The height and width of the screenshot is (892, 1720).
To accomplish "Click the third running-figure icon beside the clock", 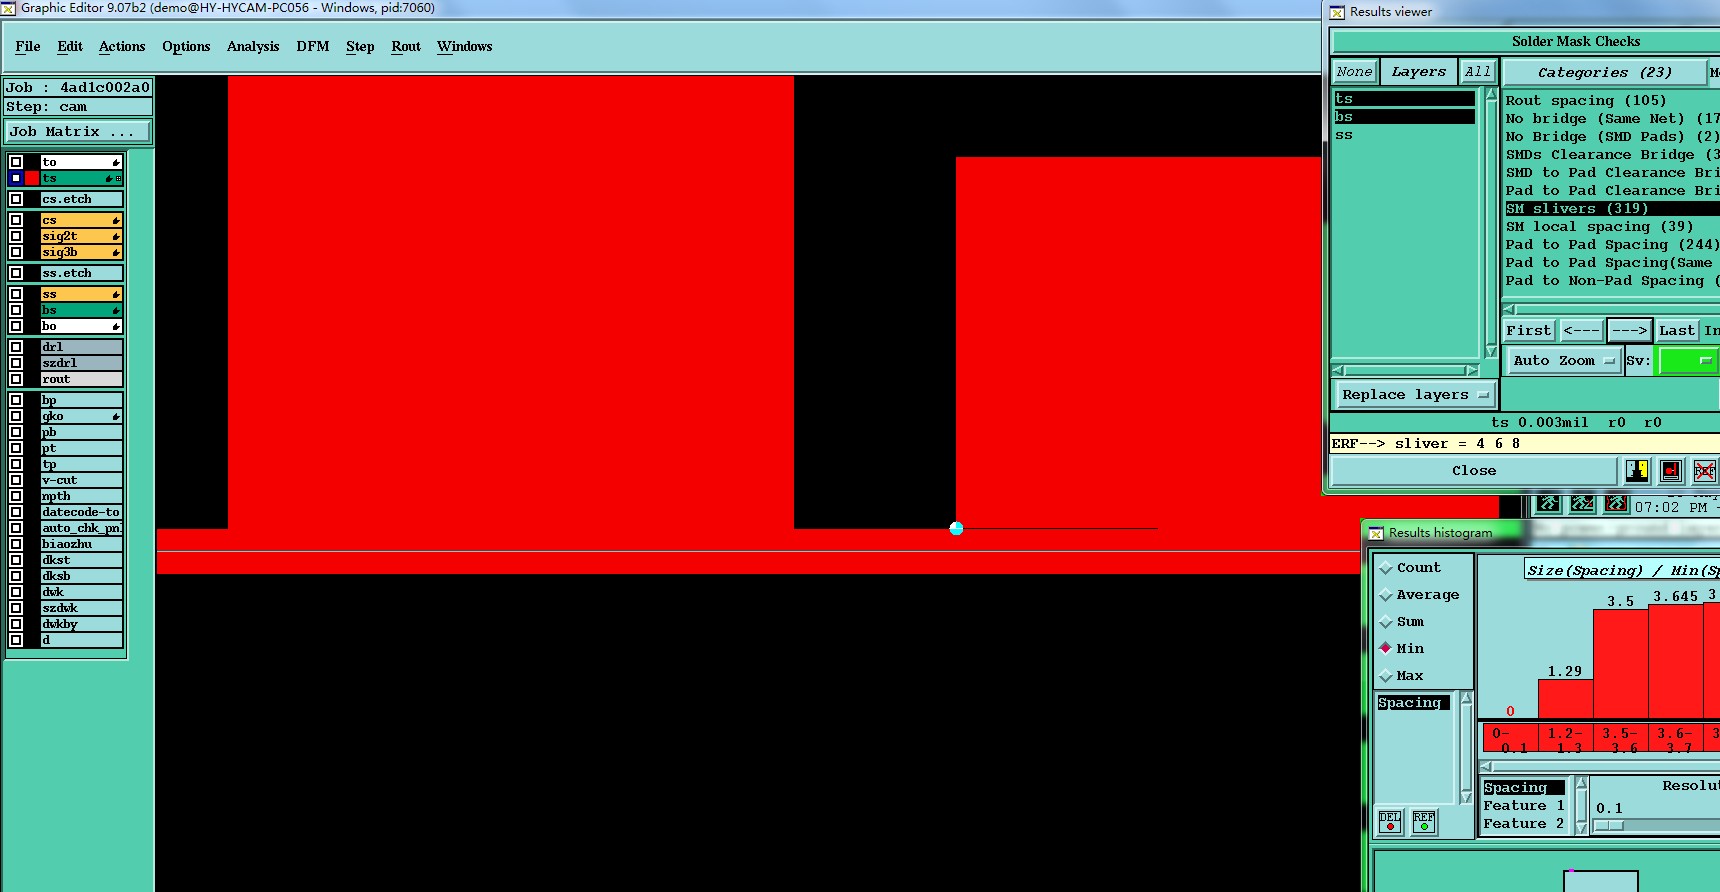I will 1616,503.
